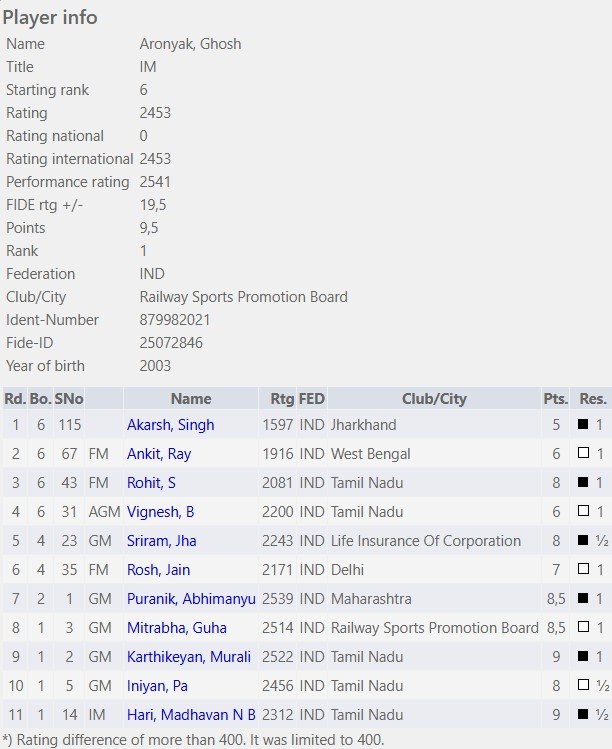Open player link Vignesh, B
612x749 pixels.
click(x=160, y=512)
